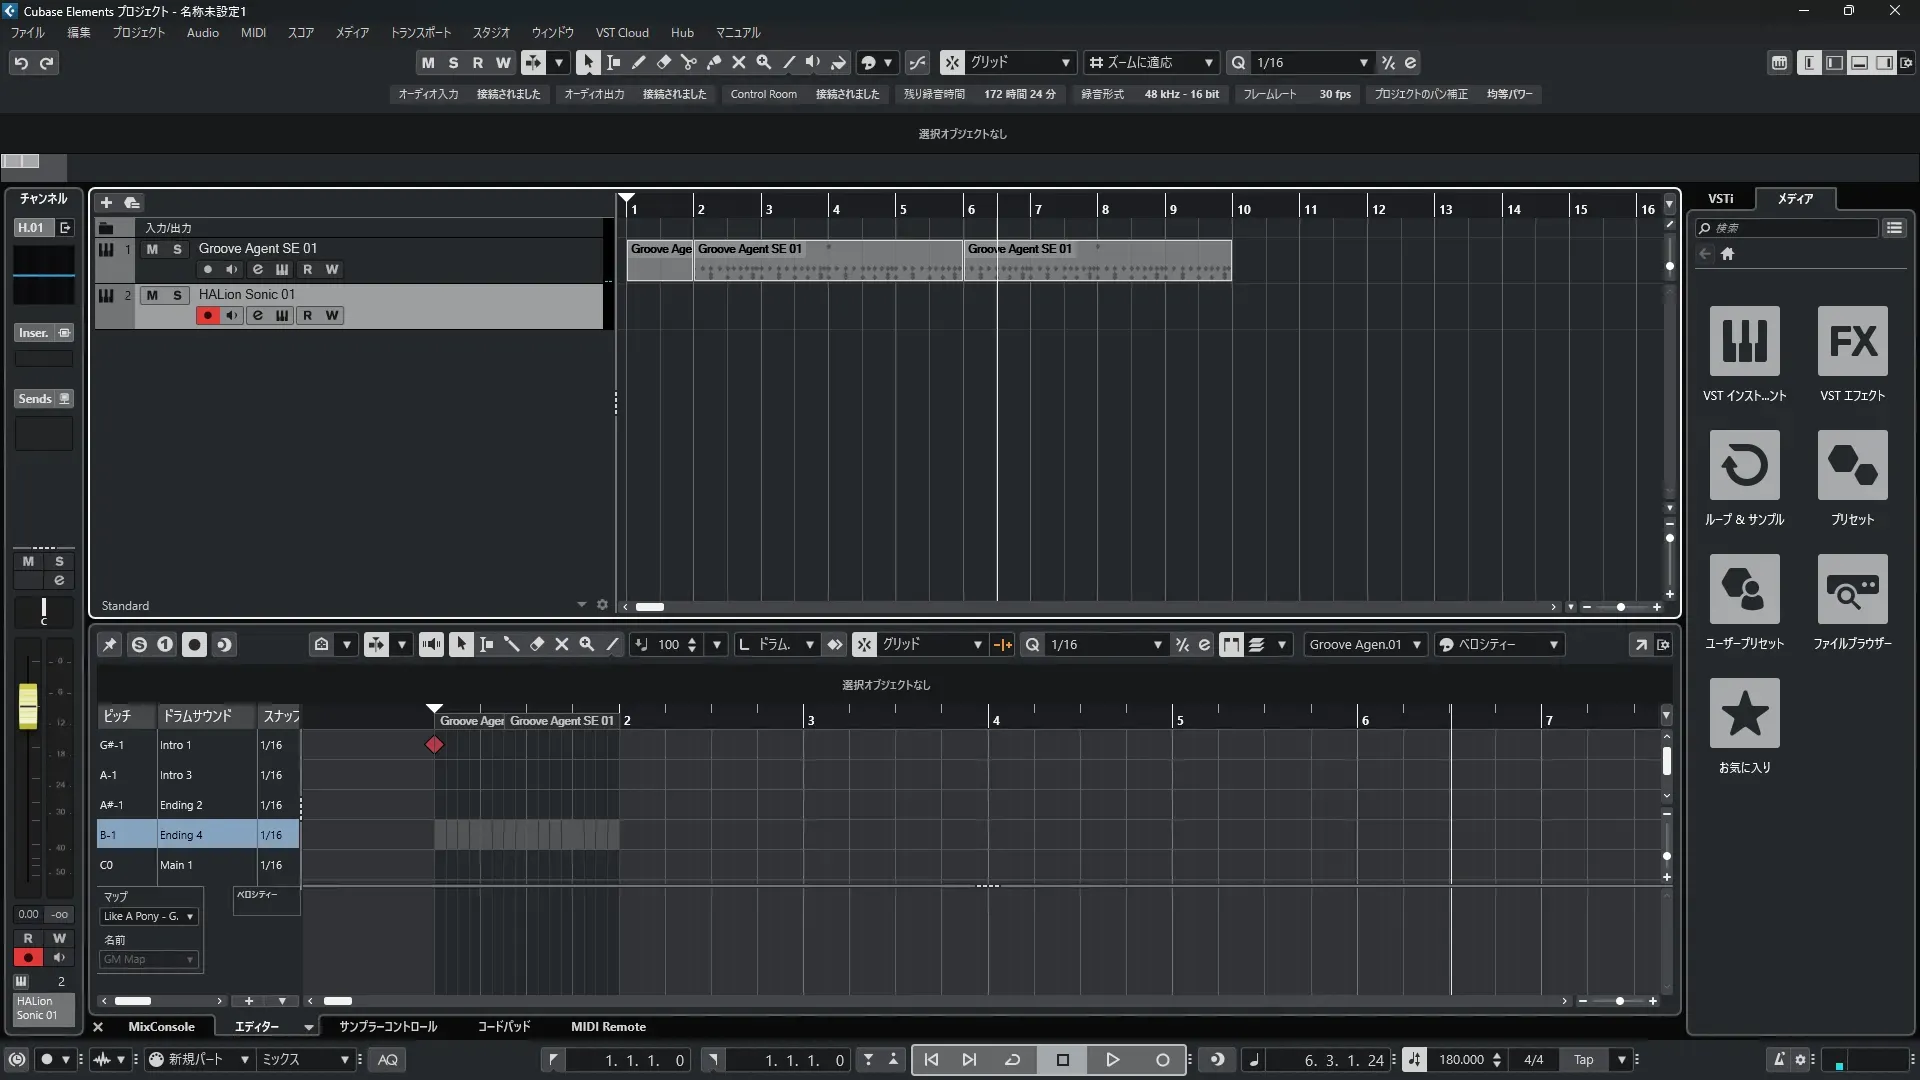Open the Like A Pony drum map dropdown

[149, 916]
